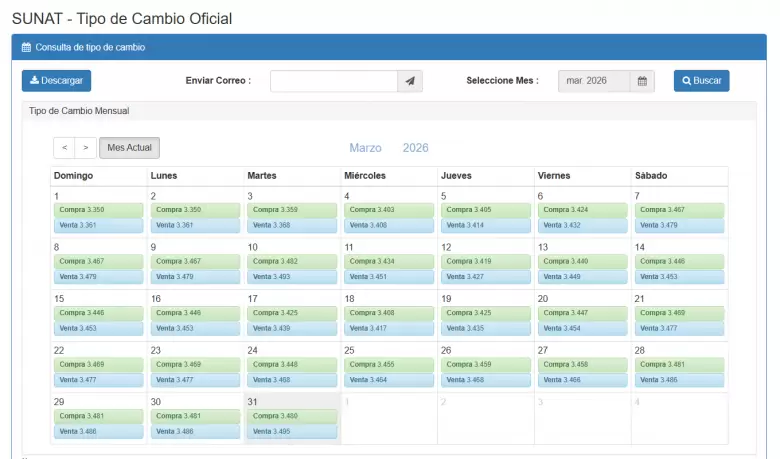
Task: Select Compra 3.440 on Friday 13
Action: tap(582, 261)
